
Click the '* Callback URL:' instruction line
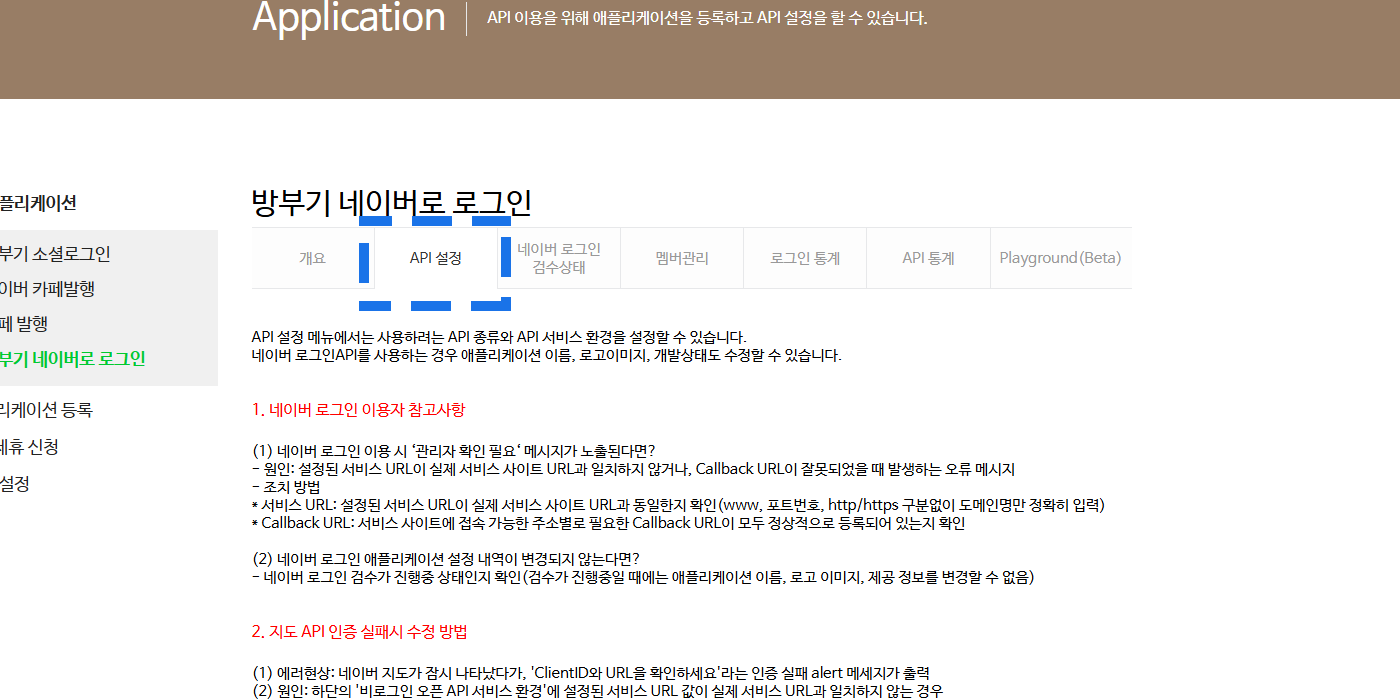coord(608,523)
